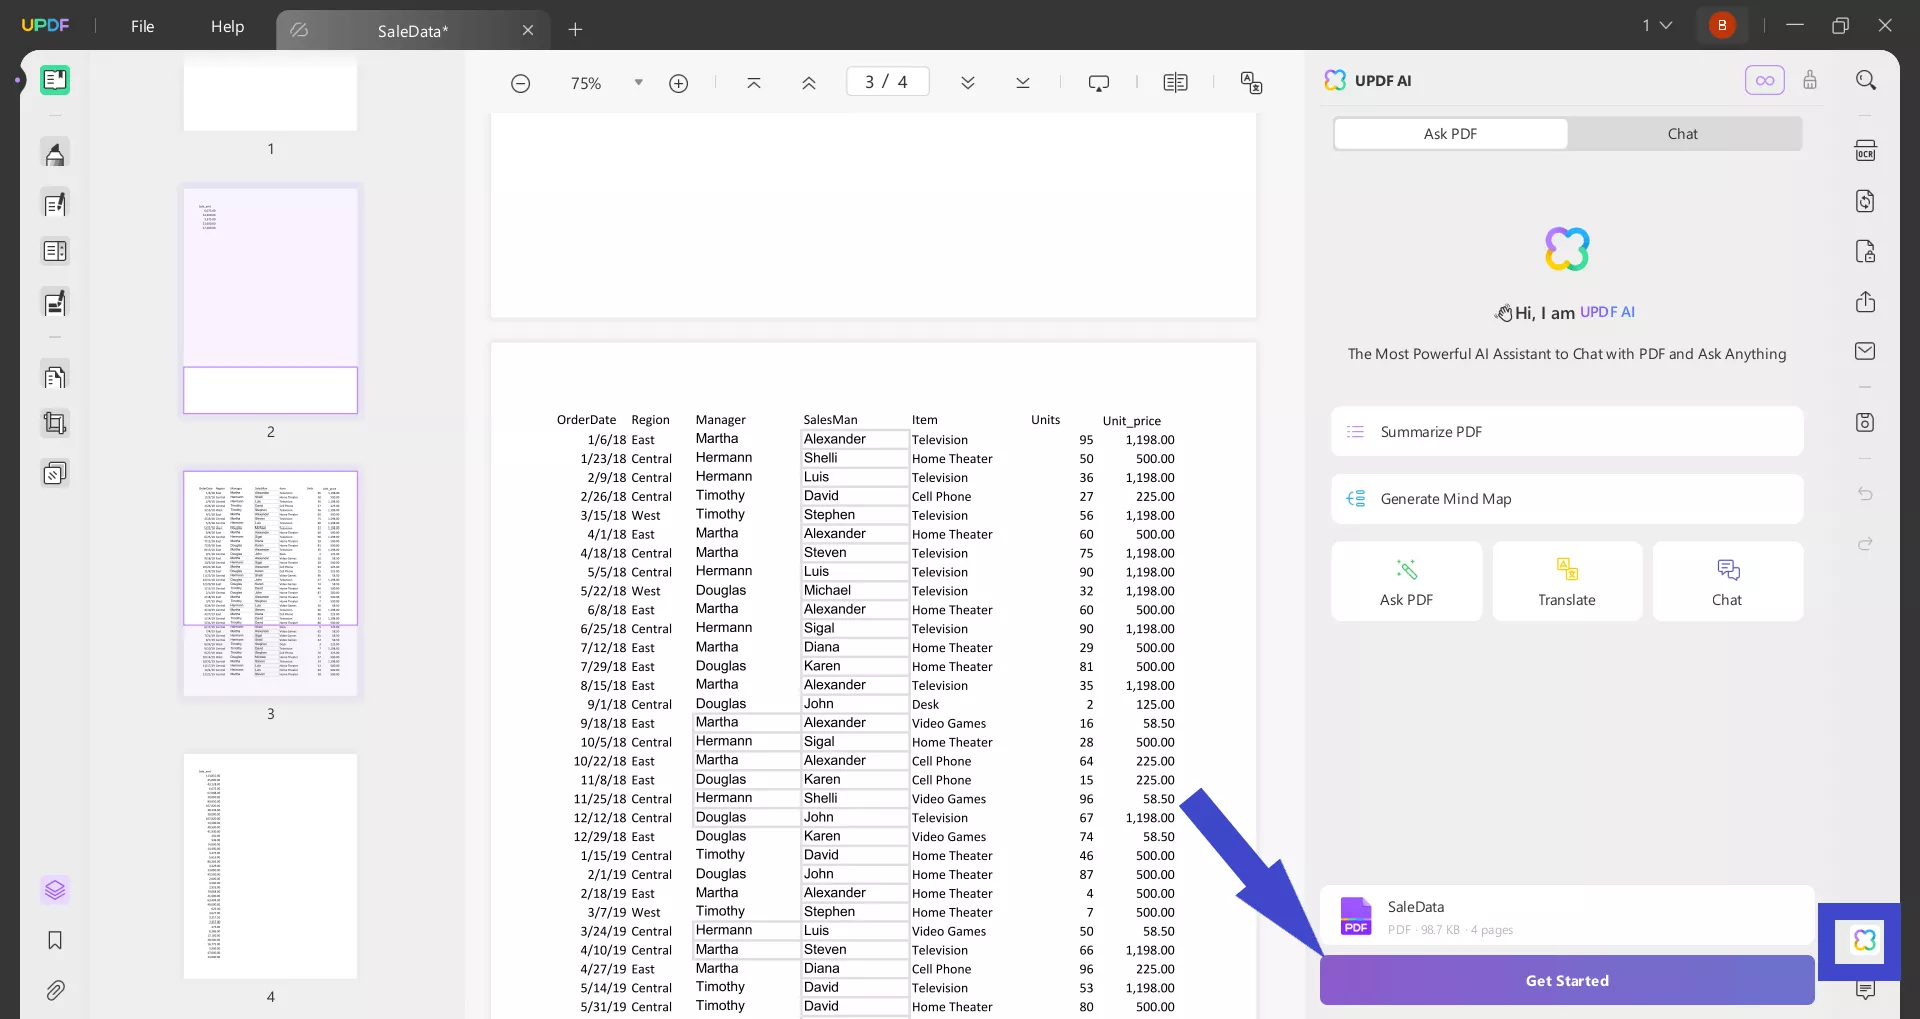Switch to the Chat tab
Viewport: 1920px width, 1019px height.
[1682, 134]
